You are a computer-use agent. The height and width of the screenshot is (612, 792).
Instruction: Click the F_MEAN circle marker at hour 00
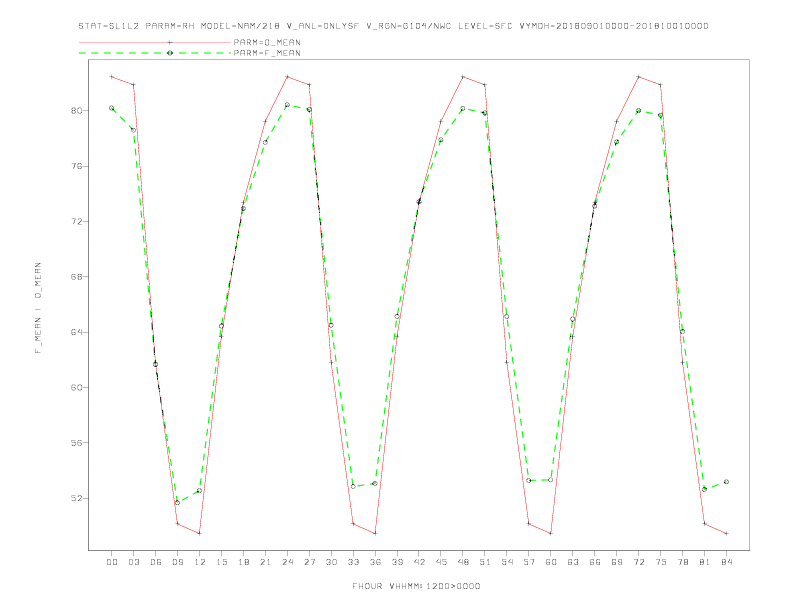pyautogui.click(x=112, y=108)
